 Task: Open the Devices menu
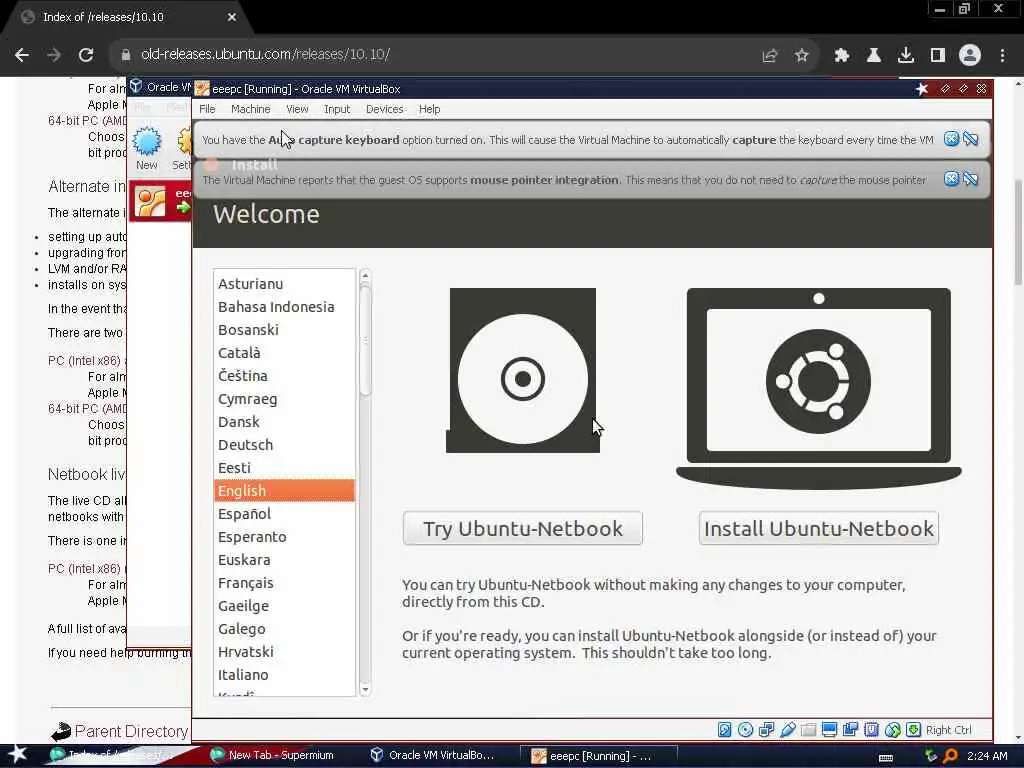coord(385,109)
